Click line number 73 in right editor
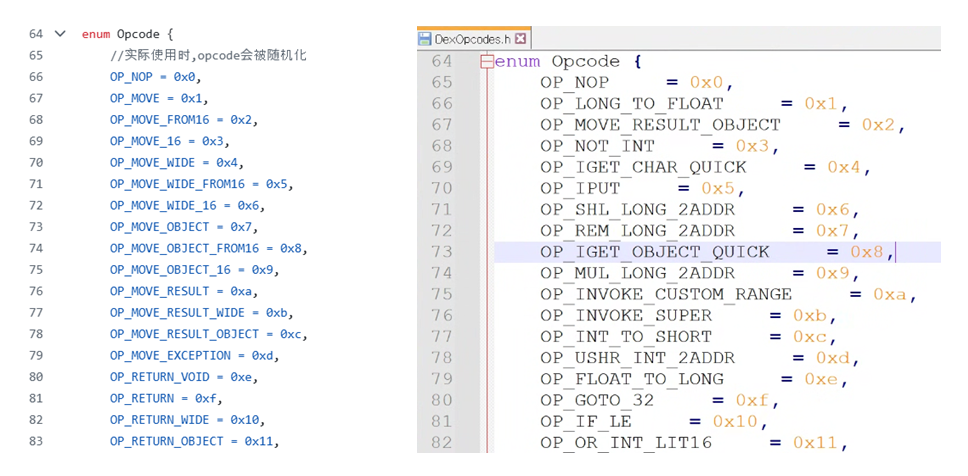 tap(441, 252)
